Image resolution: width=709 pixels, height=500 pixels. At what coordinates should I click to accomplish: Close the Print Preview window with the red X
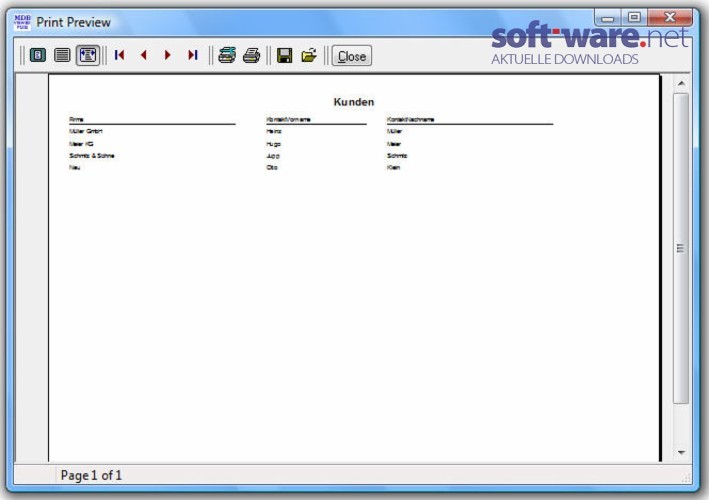tap(670, 18)
